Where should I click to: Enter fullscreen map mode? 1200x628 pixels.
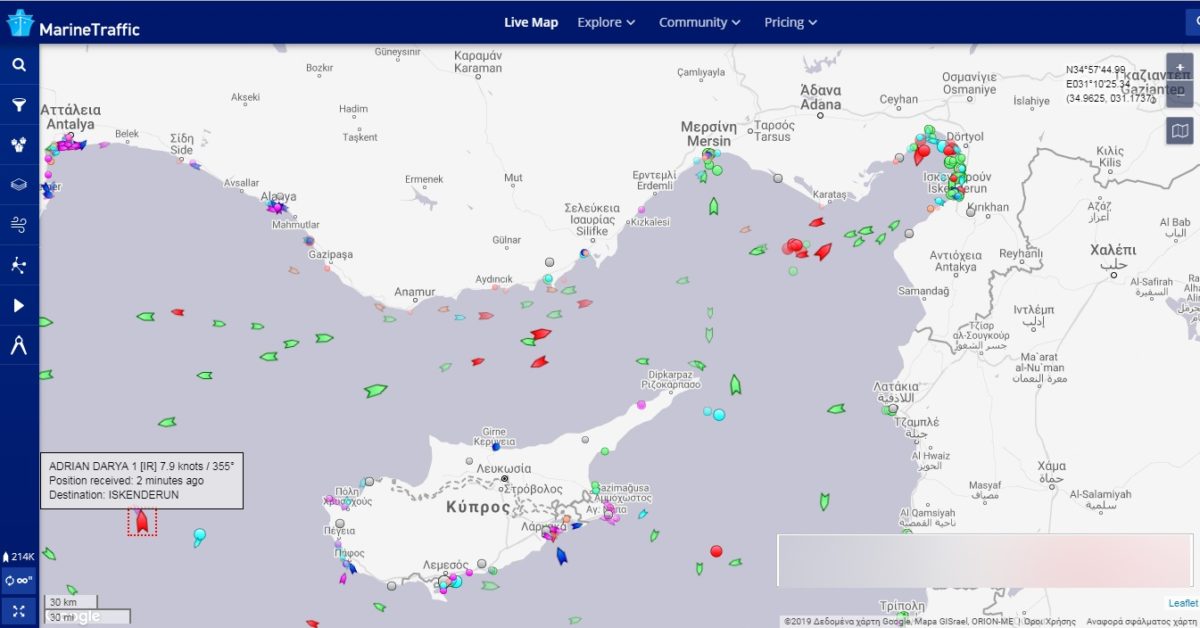pyautogui.click(x=19, y=609)
